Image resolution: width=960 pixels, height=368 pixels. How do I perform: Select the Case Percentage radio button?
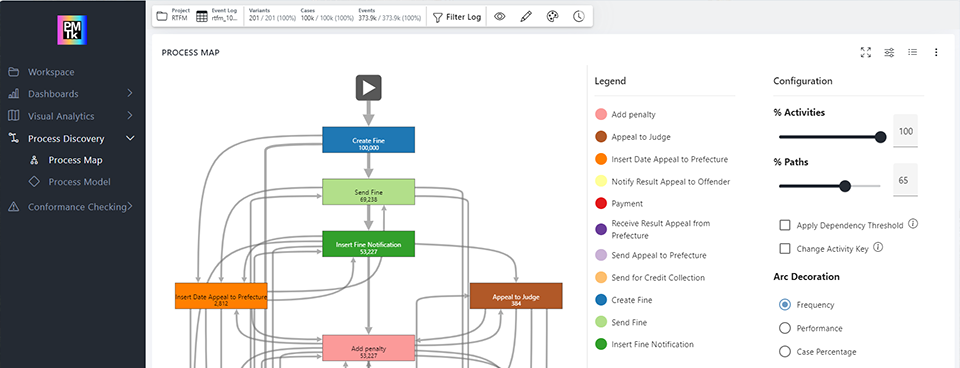[784, 351]
